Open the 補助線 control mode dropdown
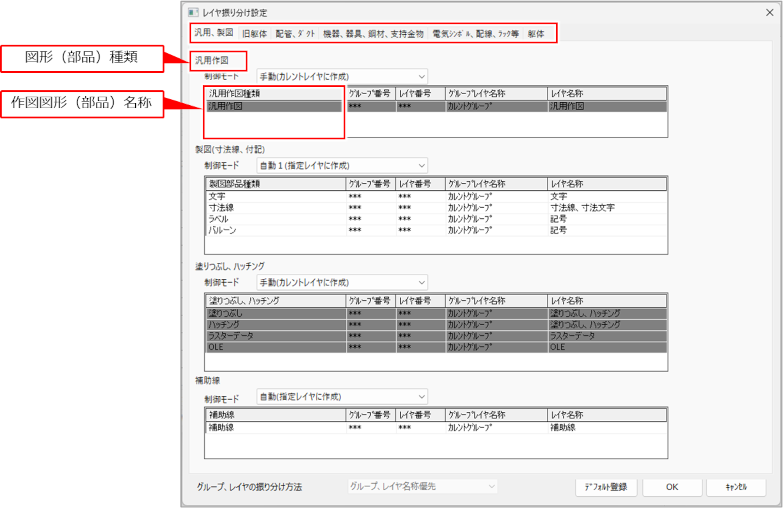 pyautogui.click(x=341, y=396)
